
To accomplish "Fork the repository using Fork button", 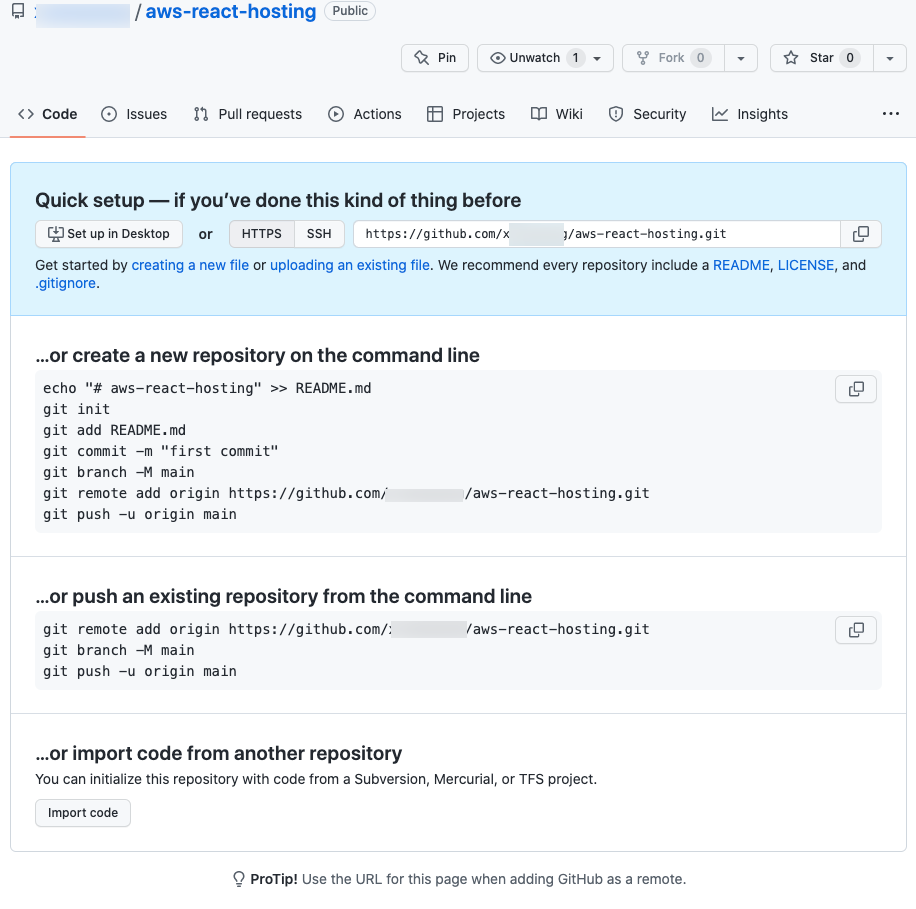I will (673, 58).
